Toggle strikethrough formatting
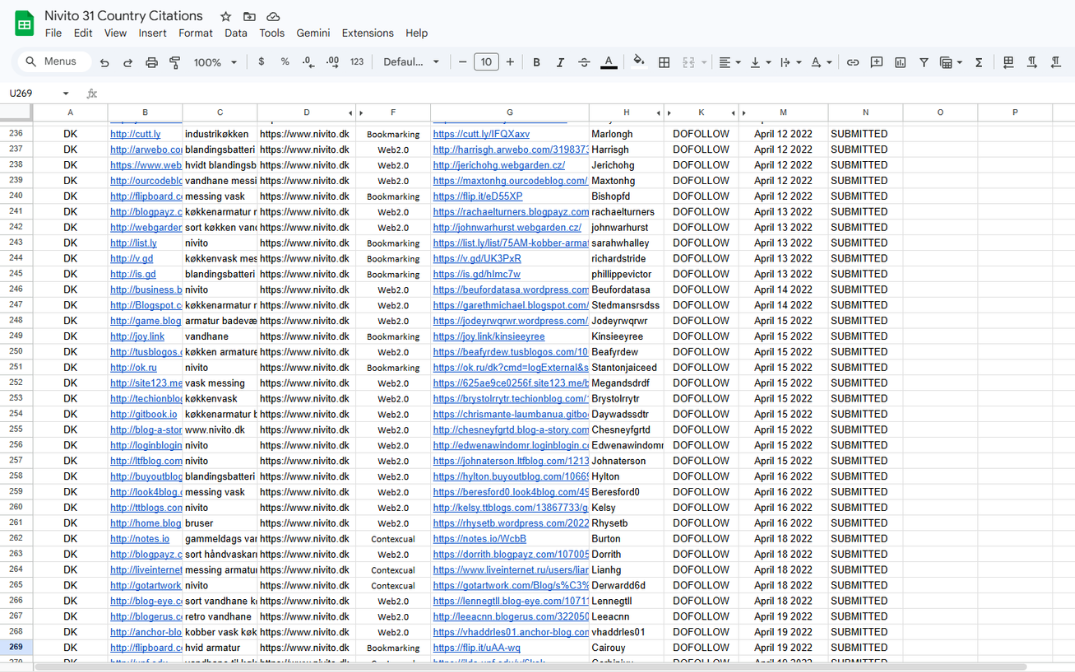The height and width of the screenshot is (672, 1075). tap(584, 62)
